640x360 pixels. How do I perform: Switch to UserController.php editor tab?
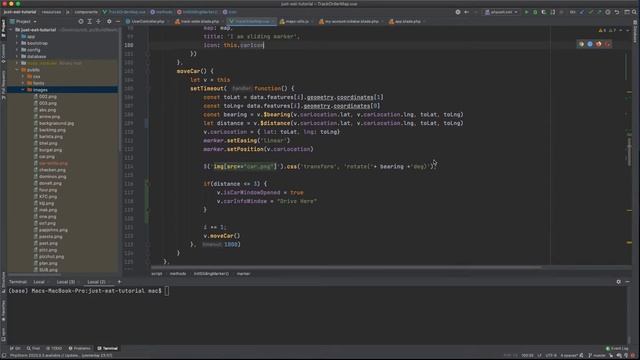click(147, 21)
